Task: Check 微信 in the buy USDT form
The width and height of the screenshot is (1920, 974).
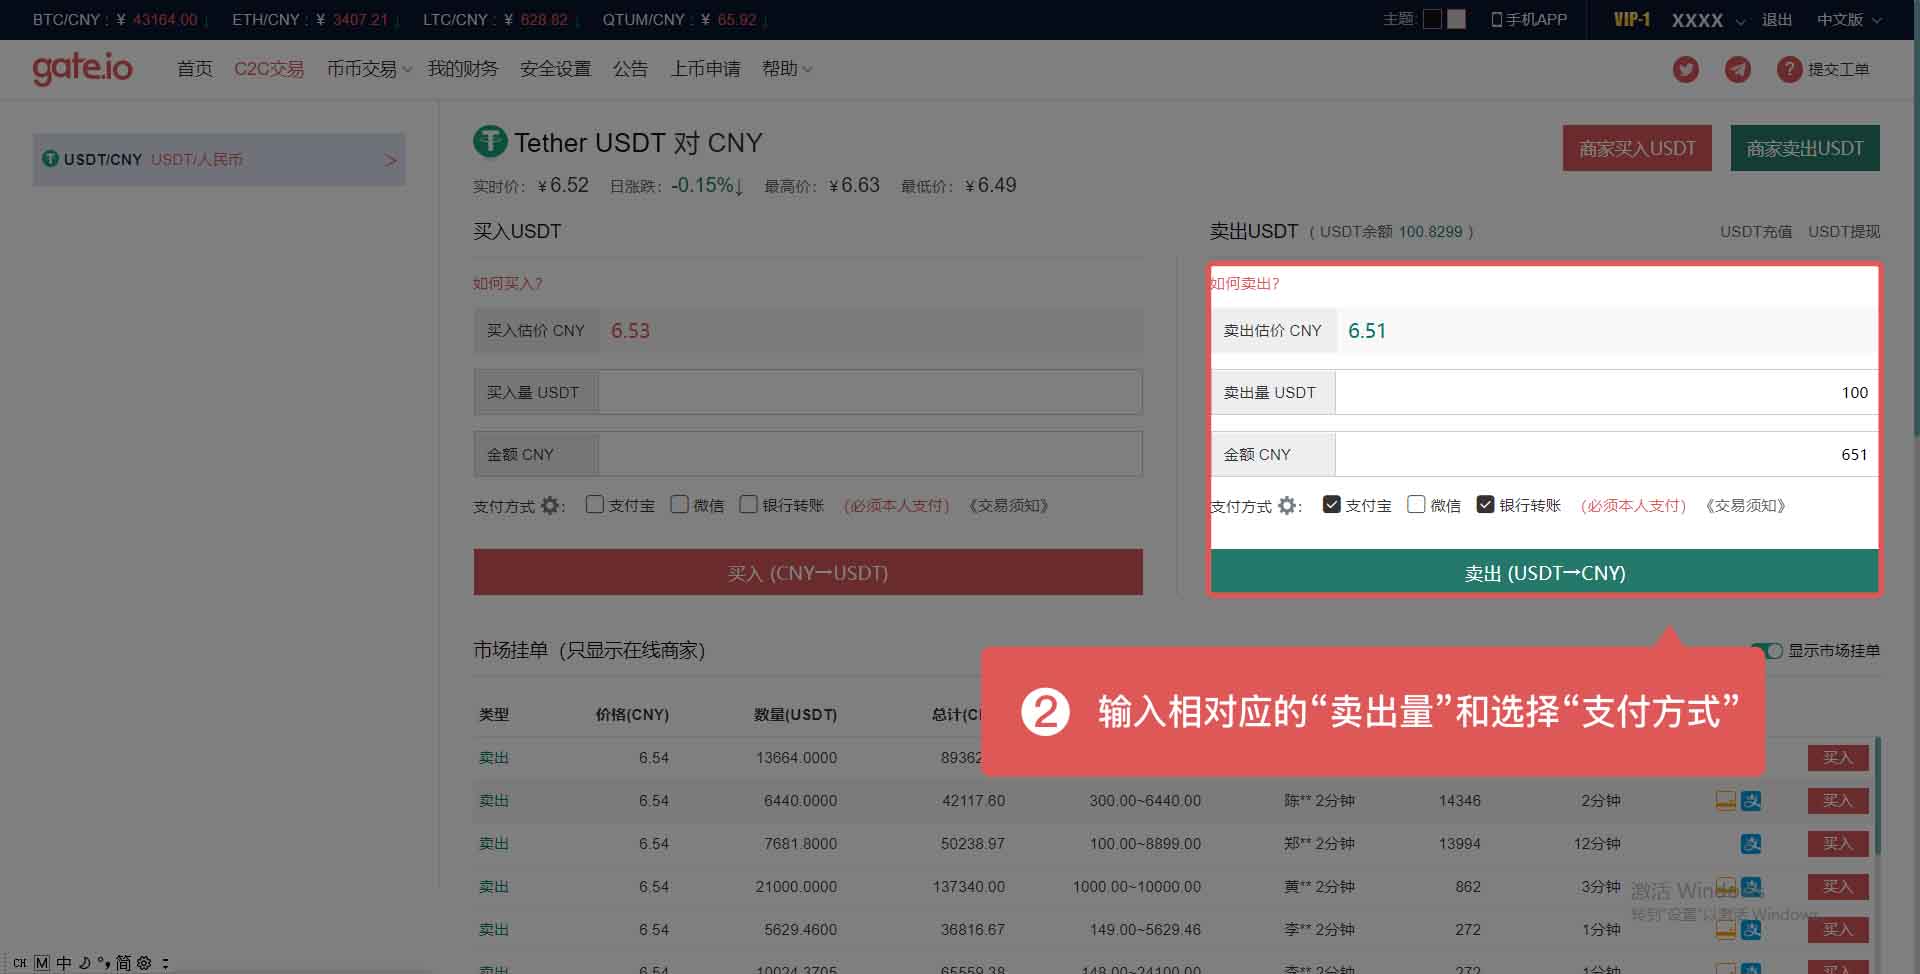Action: (680, 505)
